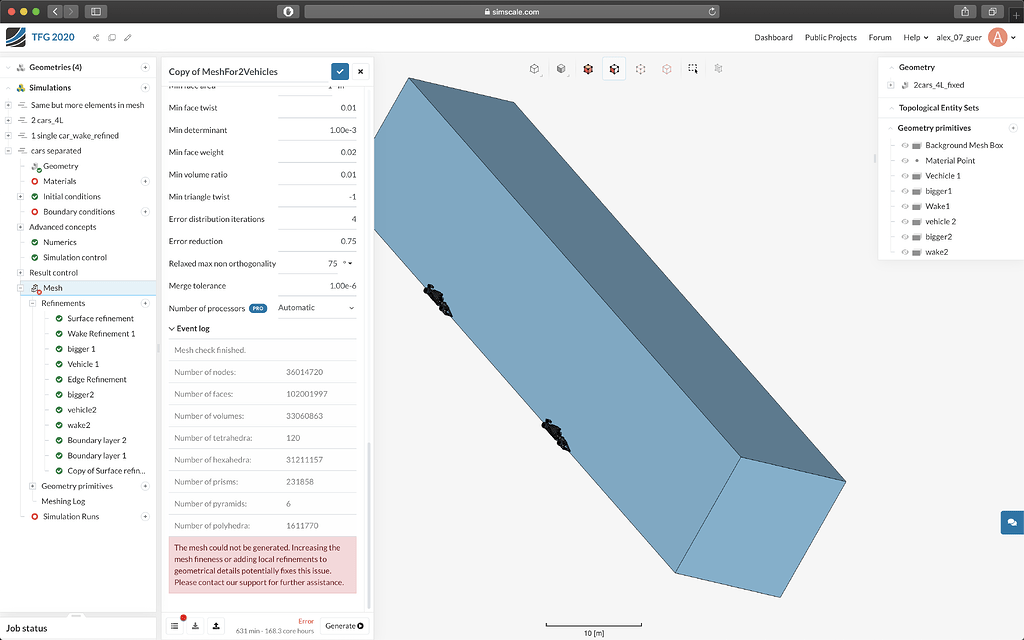This screenshot has width=1024, height=640.
Task: Open the meshing log list icon
Action: pyautogui.click(x=175, y=625)
